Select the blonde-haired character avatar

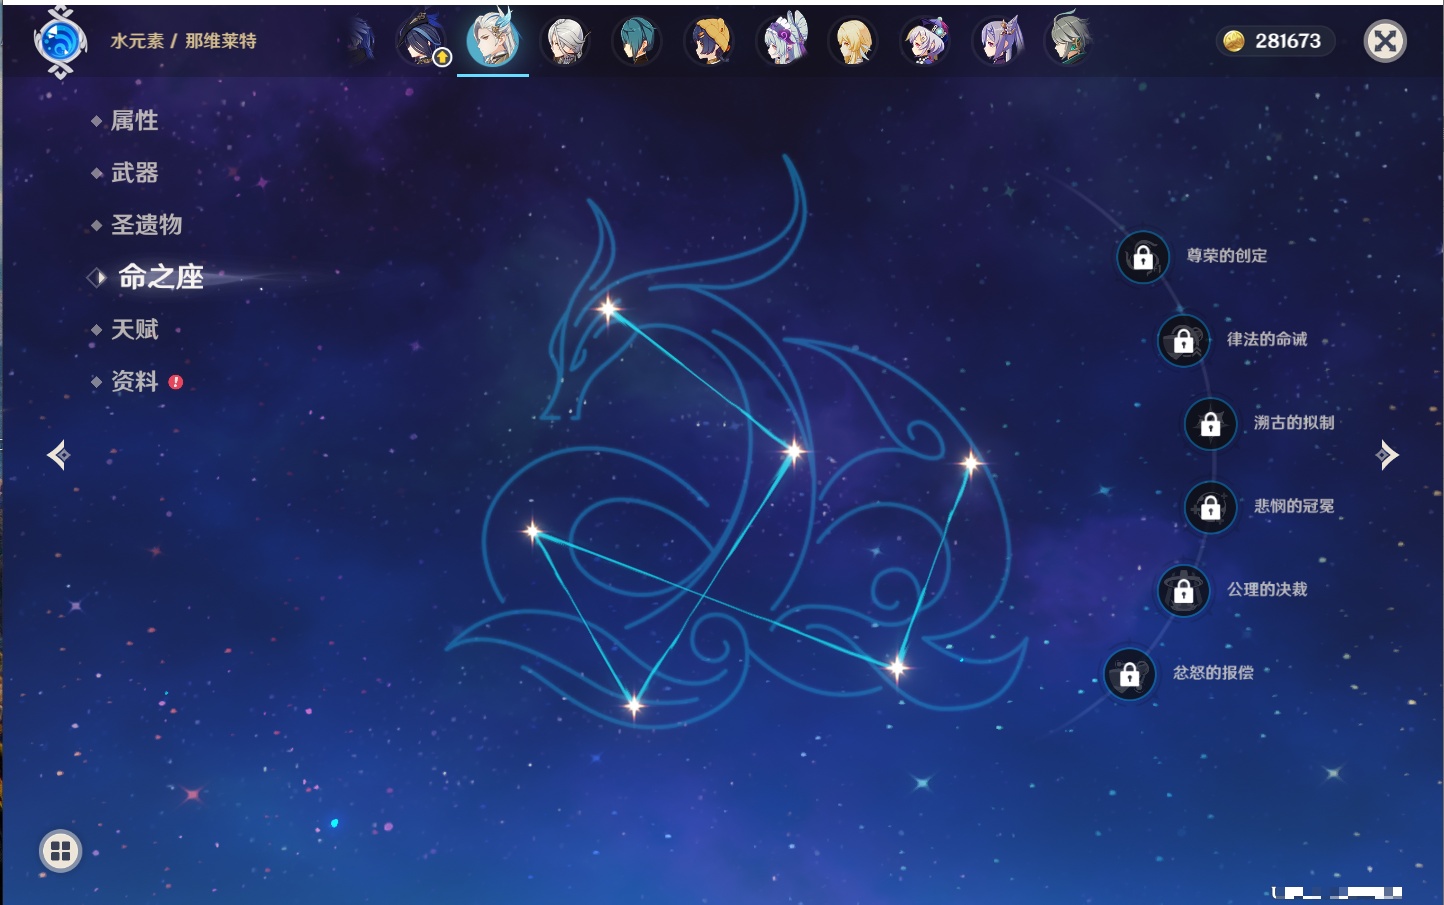pos(853,42)
